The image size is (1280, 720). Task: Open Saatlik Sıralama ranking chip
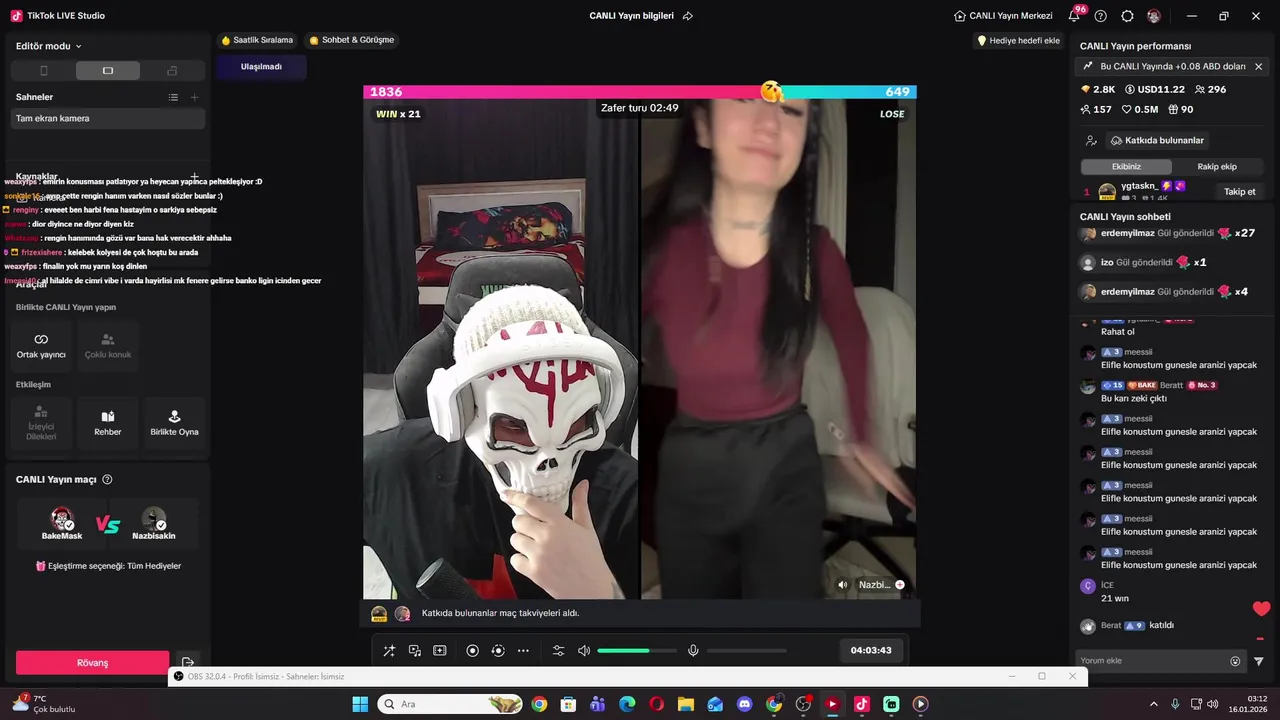258,40
